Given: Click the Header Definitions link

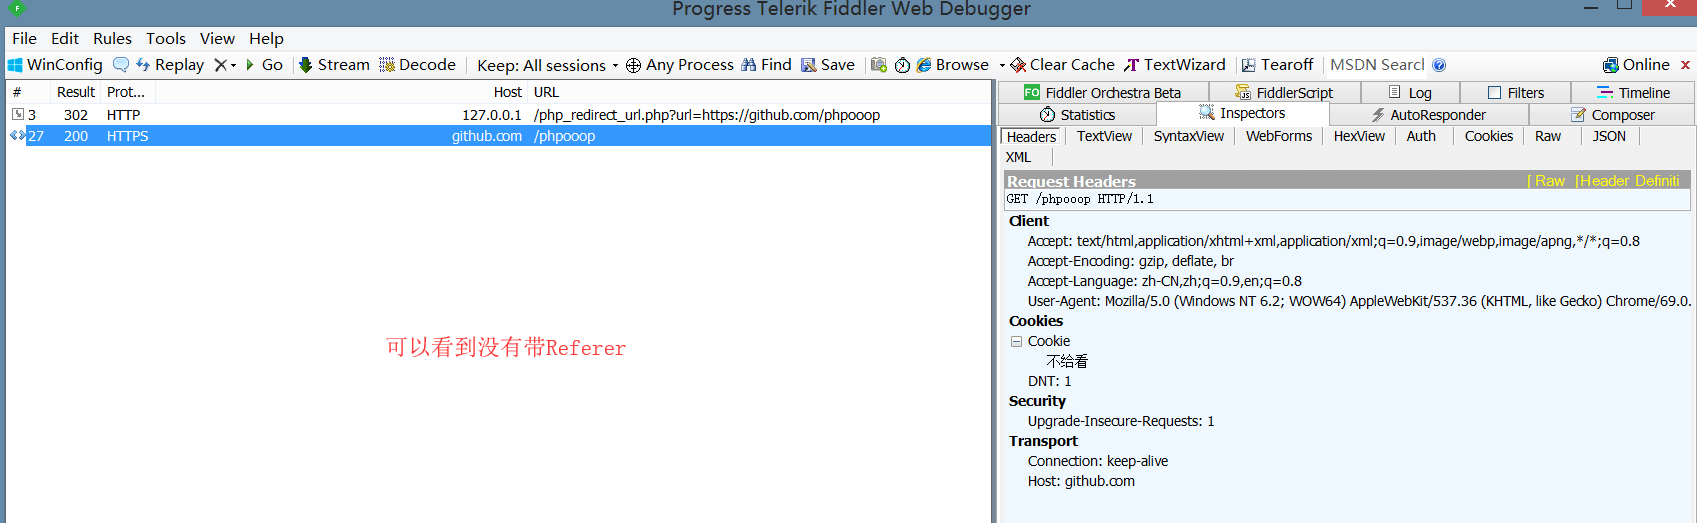Looking at the screenshot, I should coord(1629,181).
